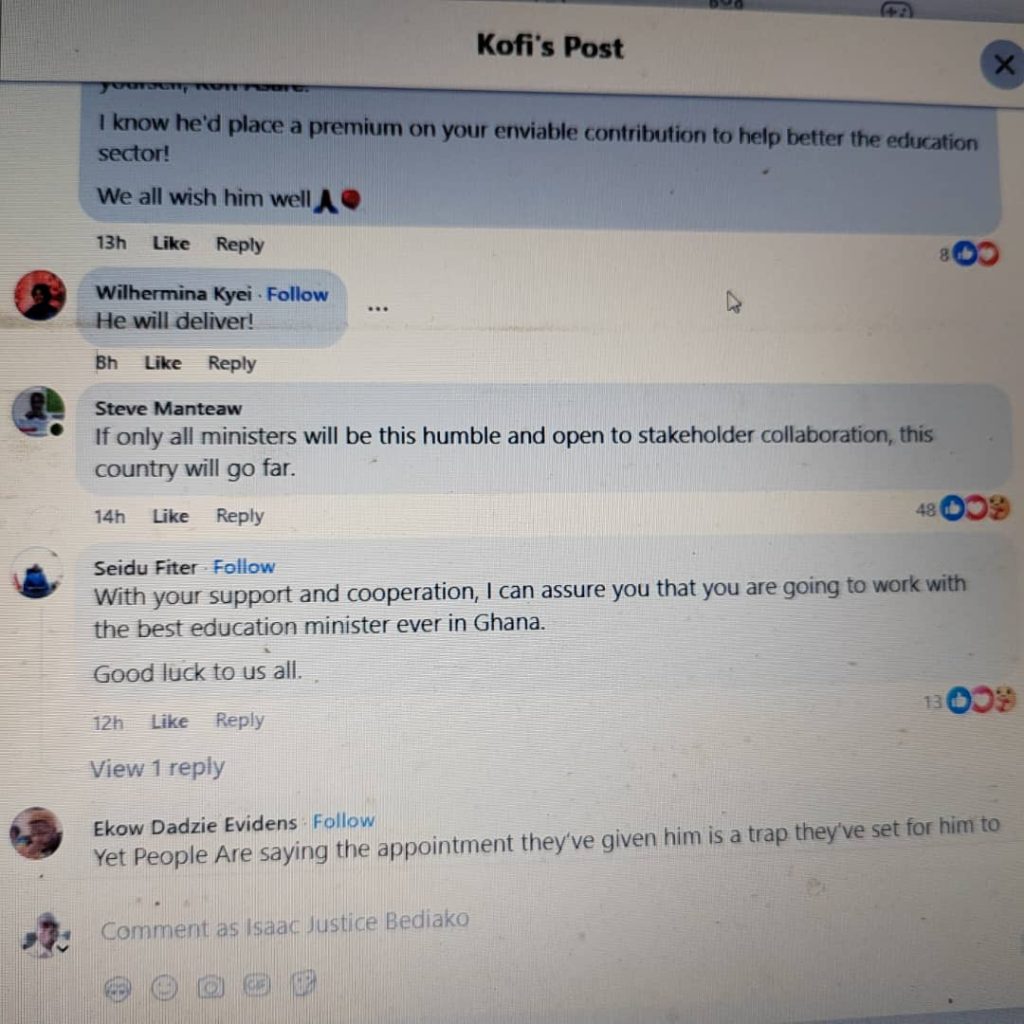Expand View 1 reply under Seidu Fiter
The height and width of the screenshot is (1024, 1024).
click(x=157, y=768)
